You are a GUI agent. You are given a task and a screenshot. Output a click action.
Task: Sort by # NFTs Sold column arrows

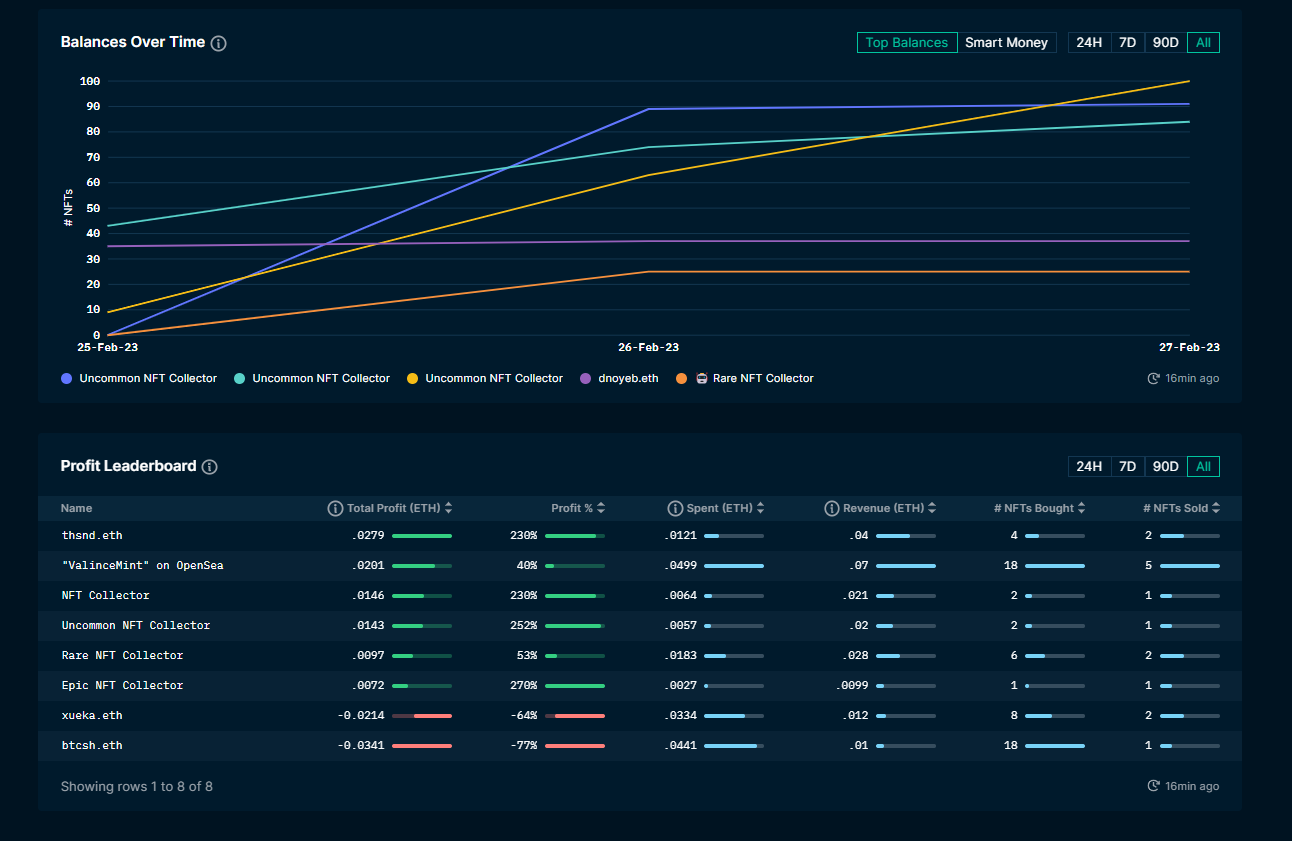point(1216,508)
